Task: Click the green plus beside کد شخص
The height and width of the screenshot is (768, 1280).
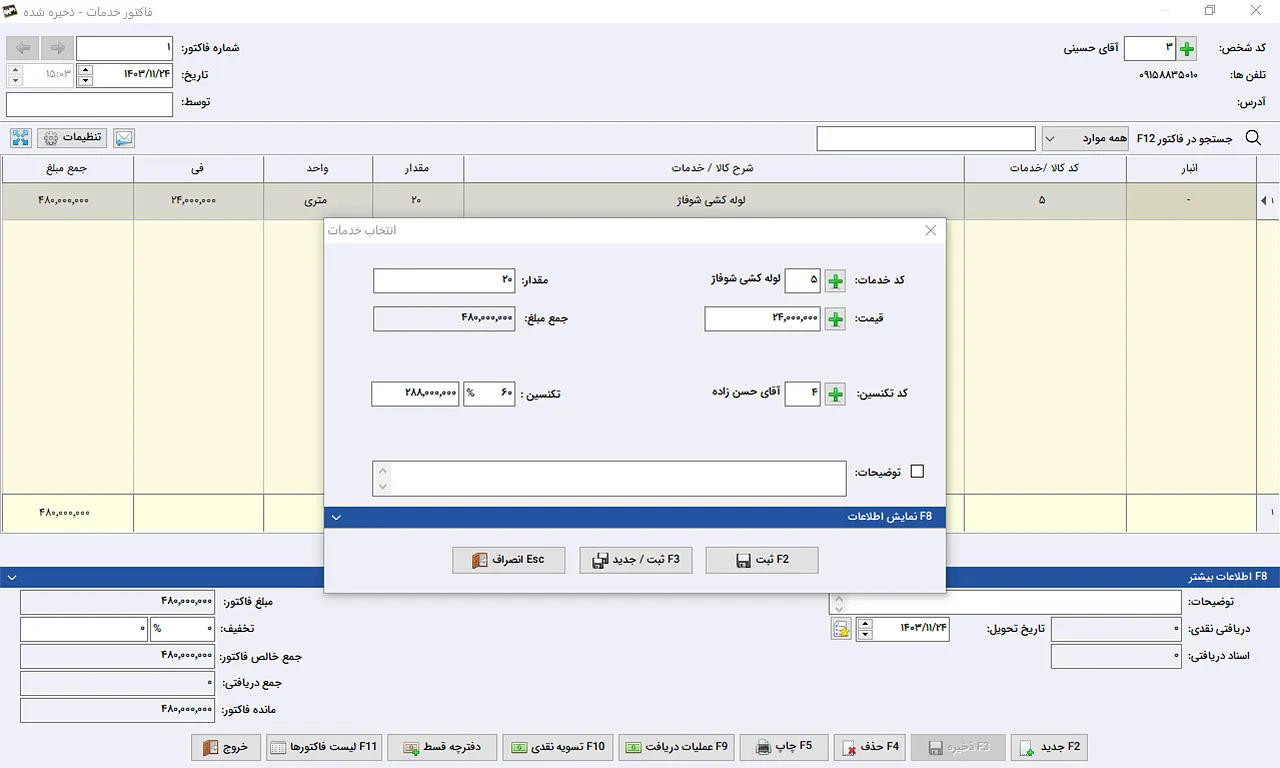Action: coord(1187,48)
